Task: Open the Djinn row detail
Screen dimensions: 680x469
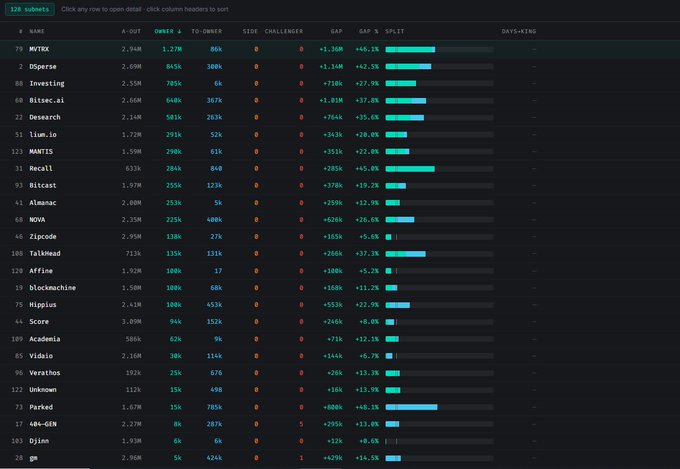Action: pos(340,441)
